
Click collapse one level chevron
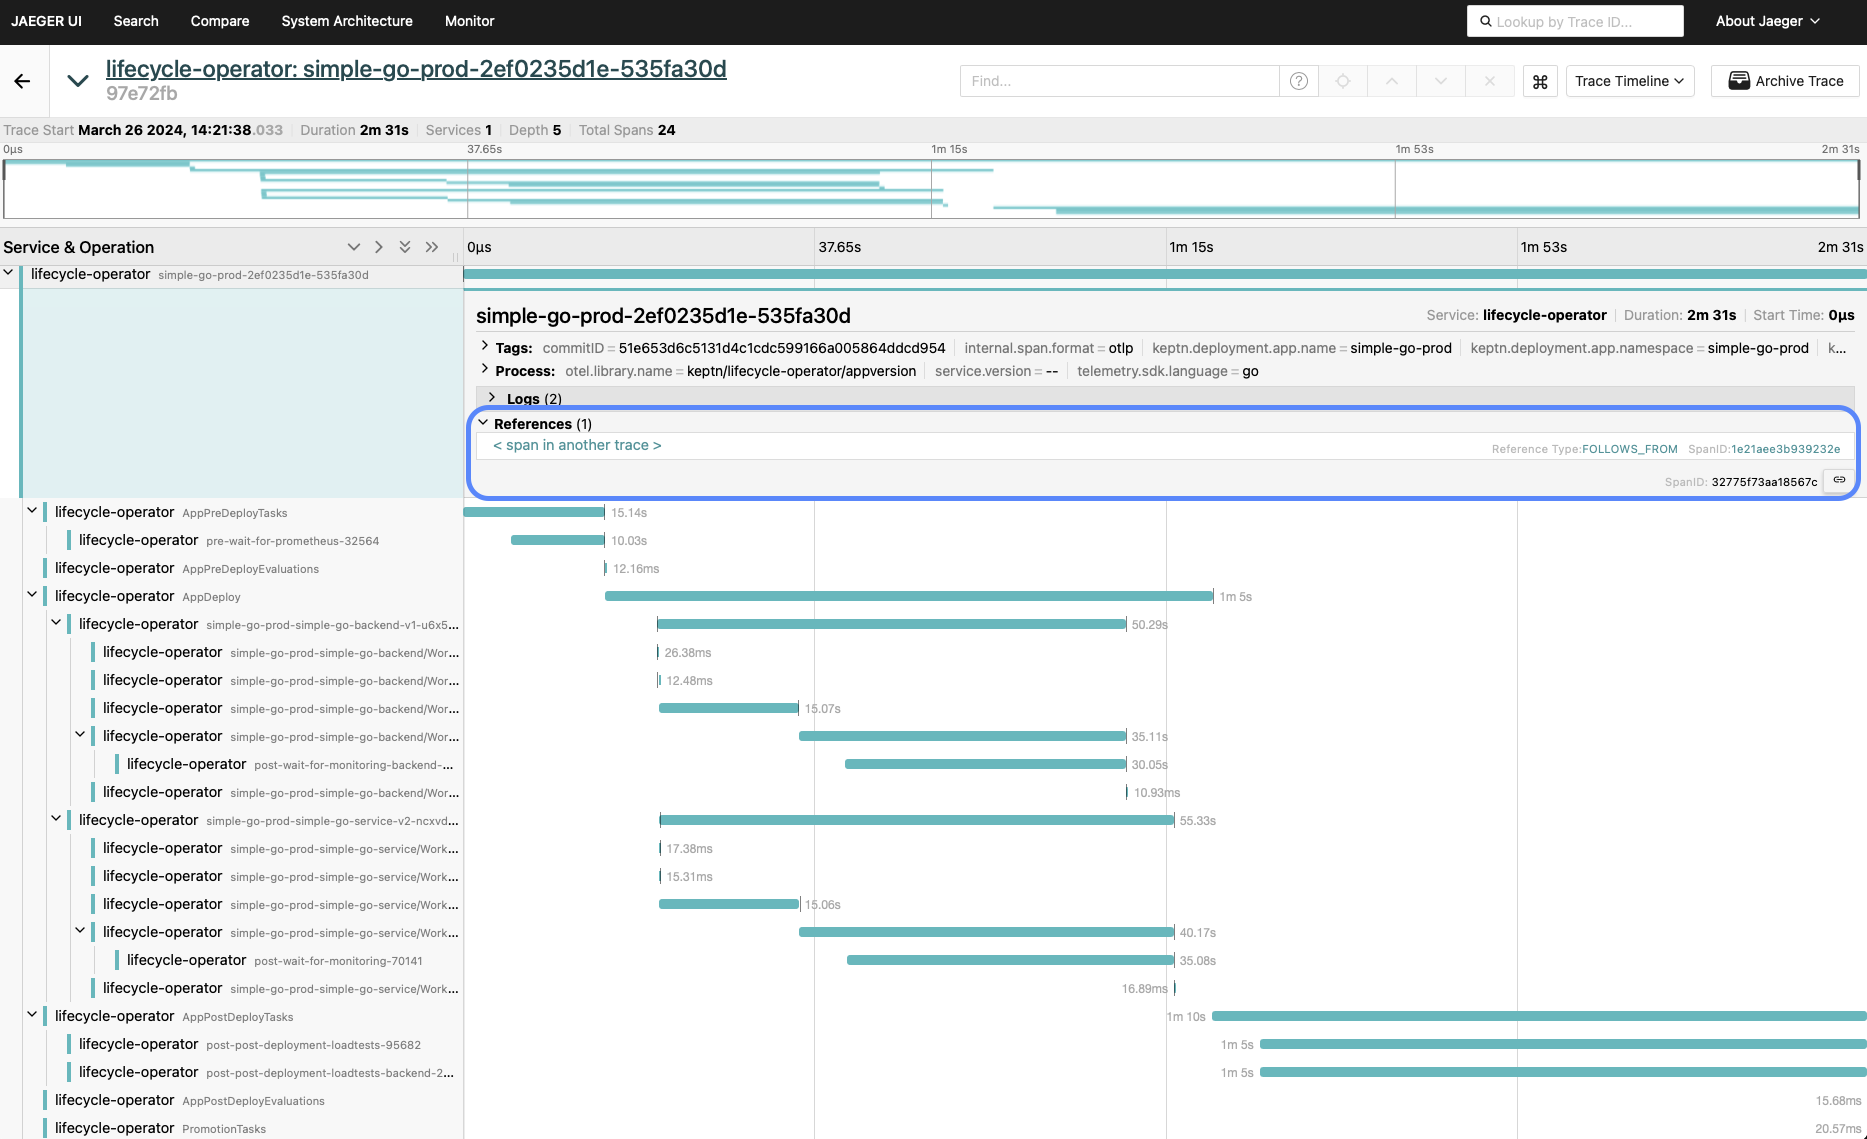(x=379, y=247)
